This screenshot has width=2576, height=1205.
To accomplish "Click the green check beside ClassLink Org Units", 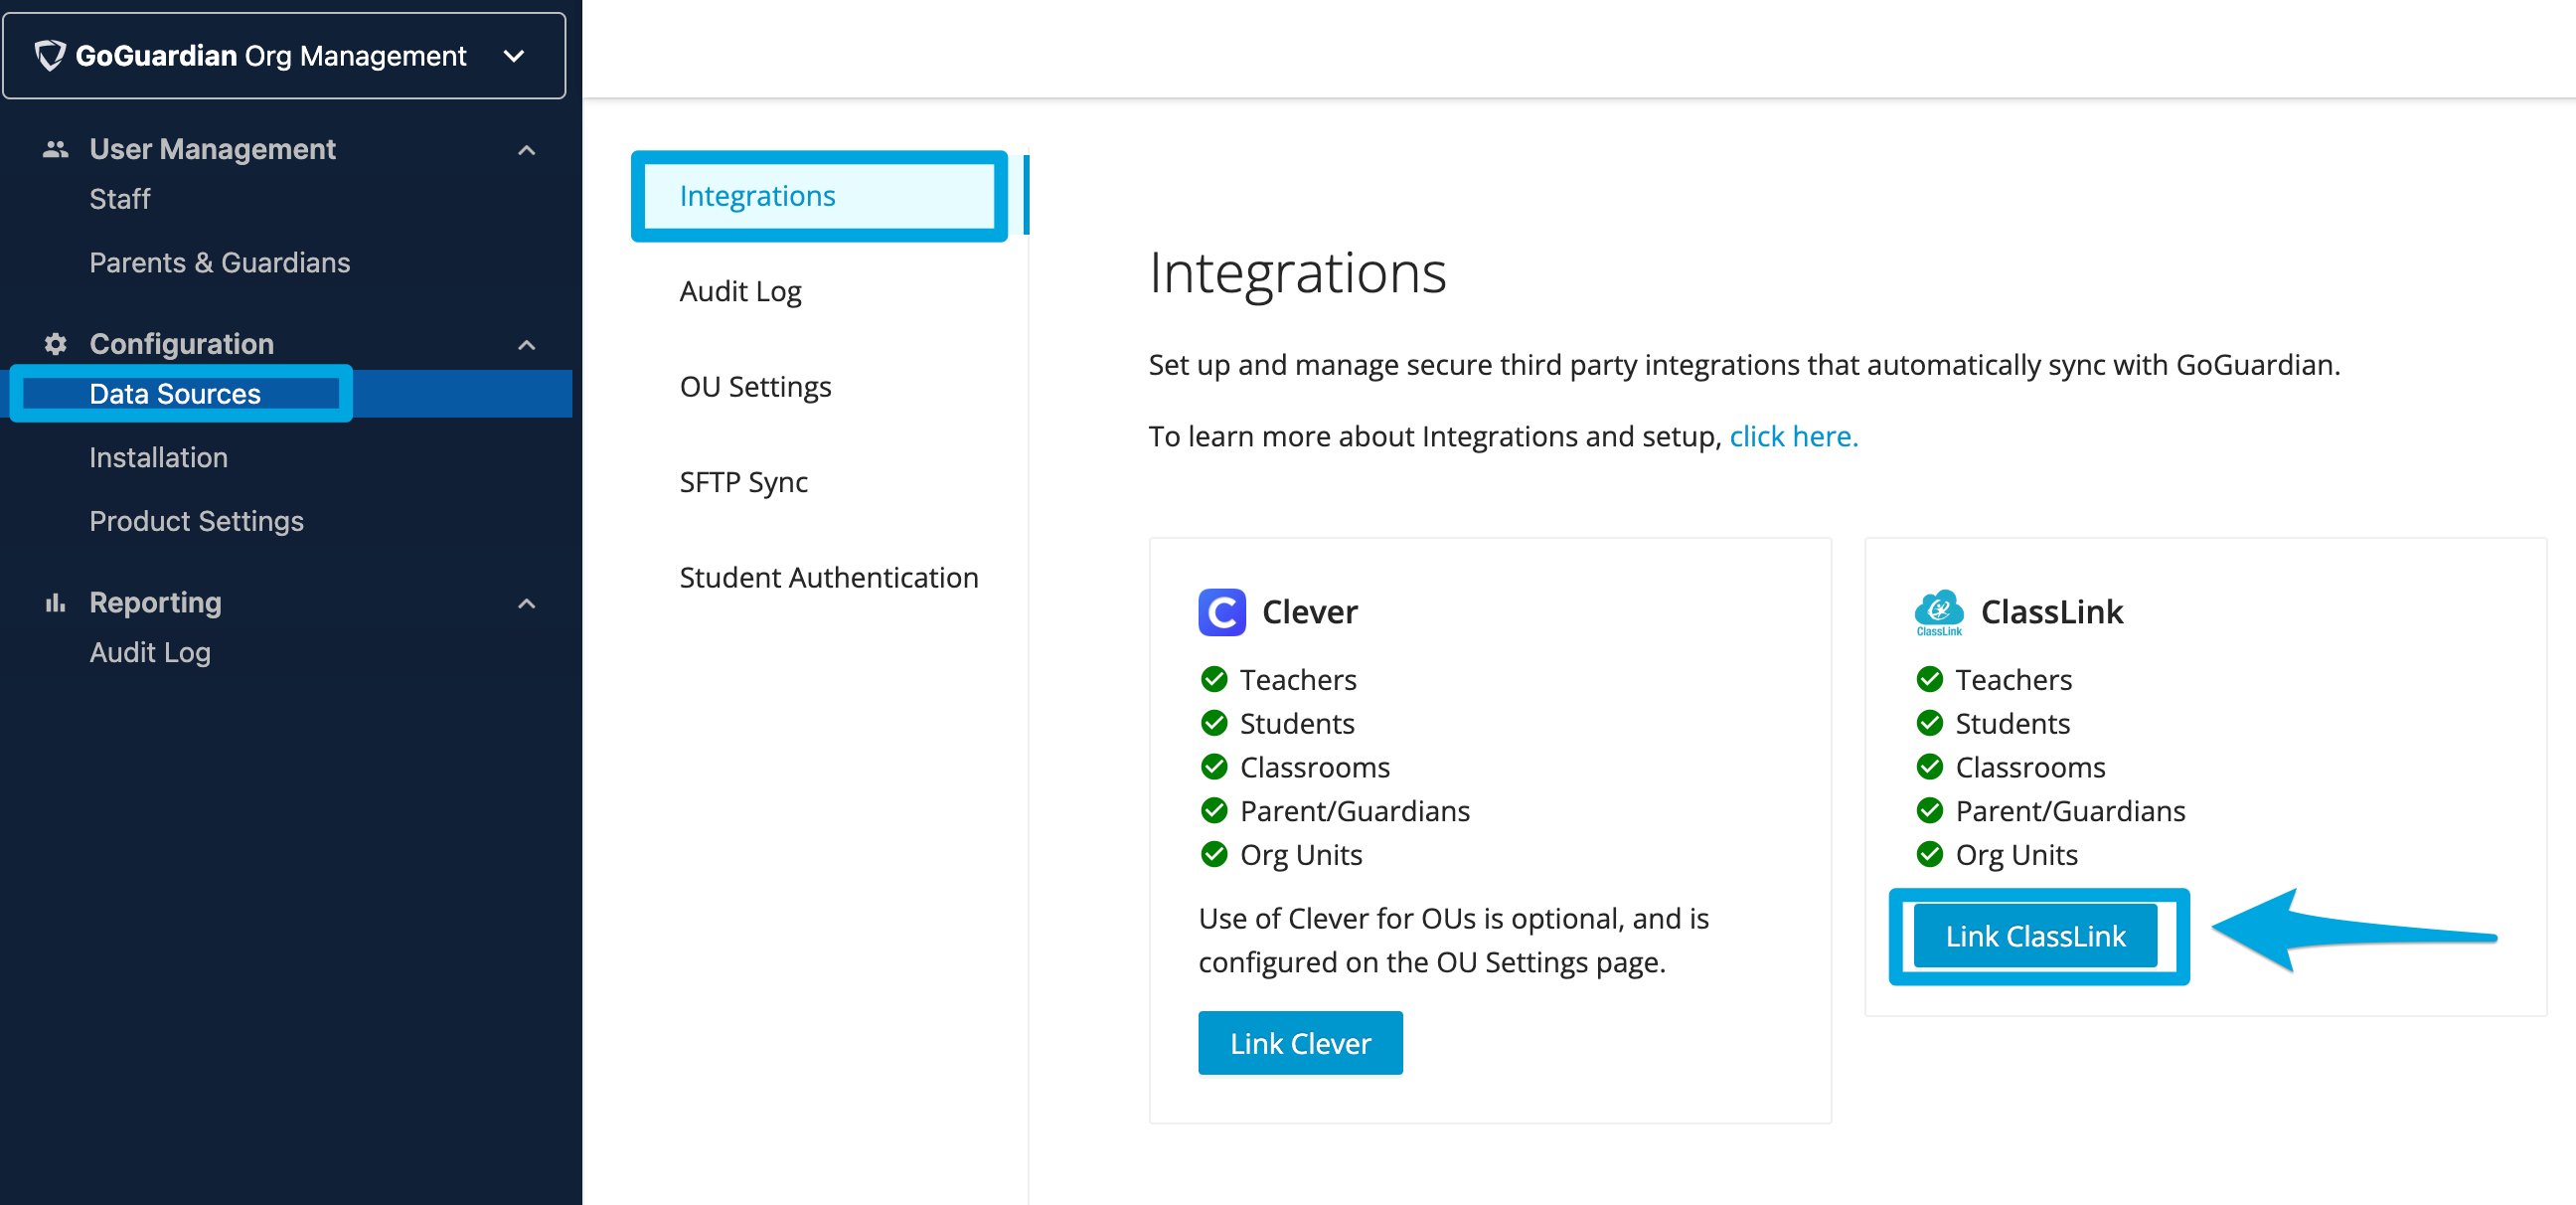I will (1929, 855).
